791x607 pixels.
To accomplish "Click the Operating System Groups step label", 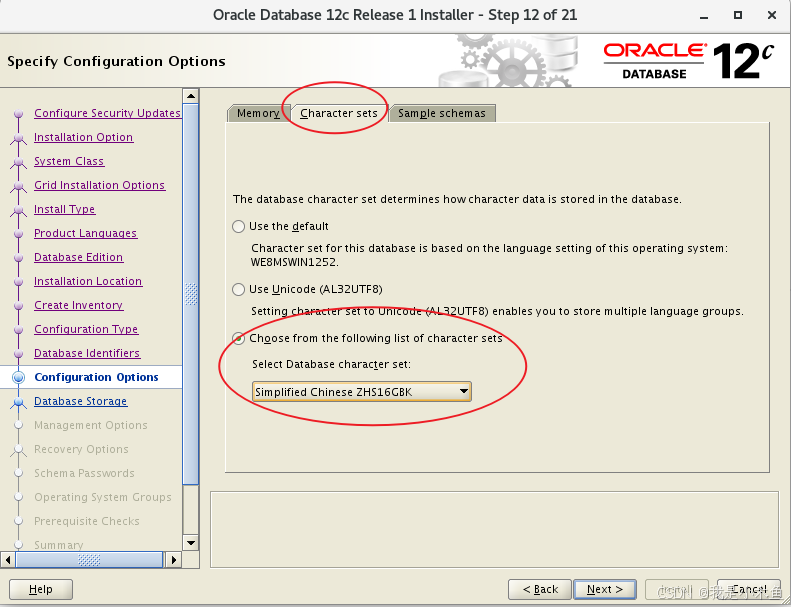I will click(103, 497).
